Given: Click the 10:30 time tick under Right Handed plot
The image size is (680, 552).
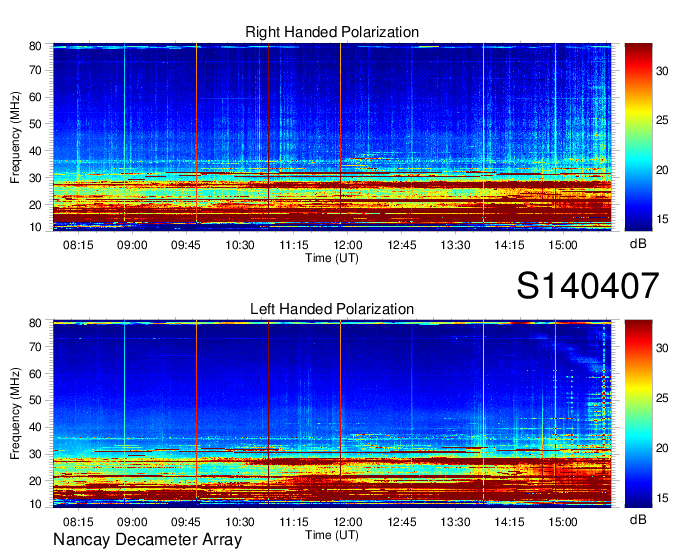Looking at the screenshot, I should 240,245.
